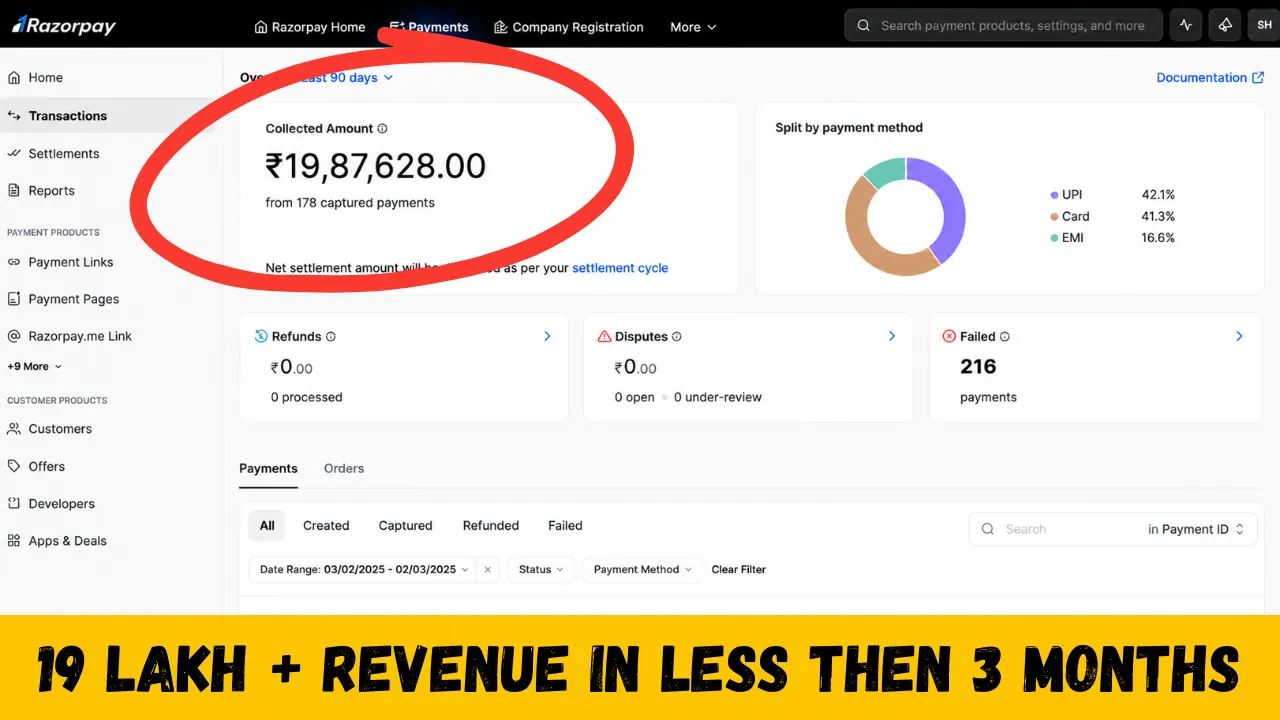Select the Created payments filter

(326, 526)
